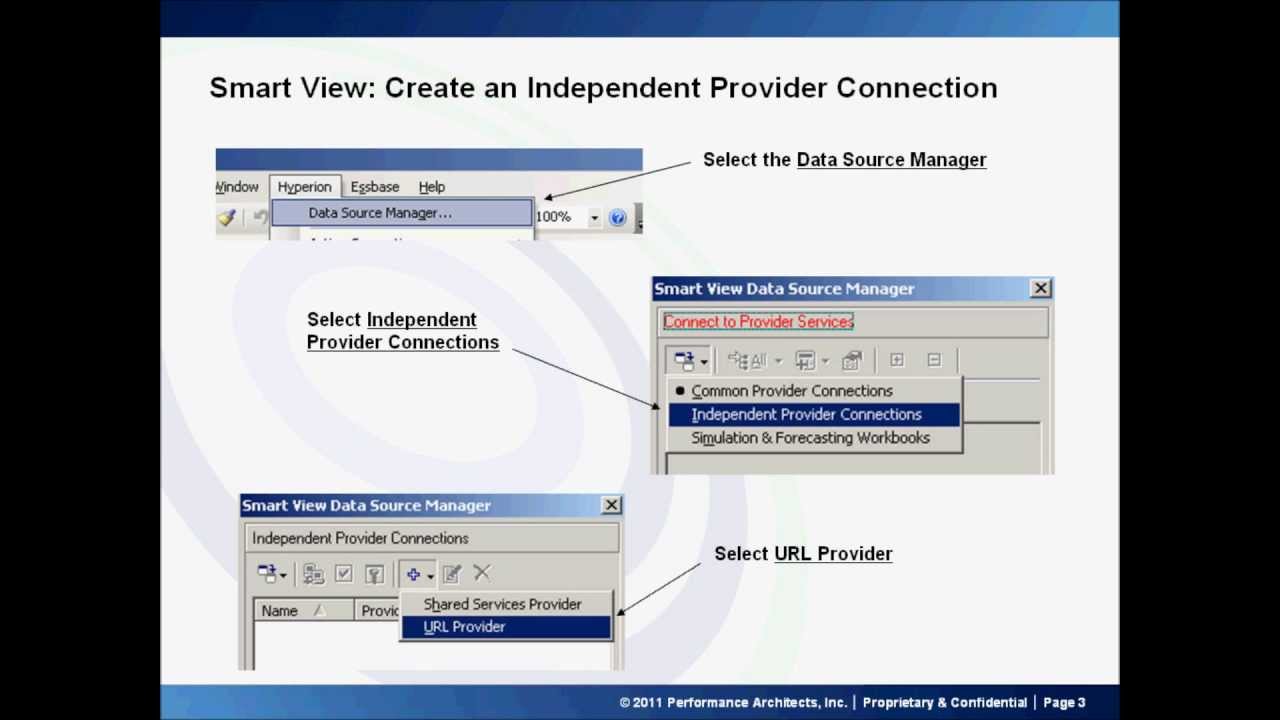Click switch-view icon above Common Provider Connections
This screenshot has height=720, width=1280.
point(684,360)
